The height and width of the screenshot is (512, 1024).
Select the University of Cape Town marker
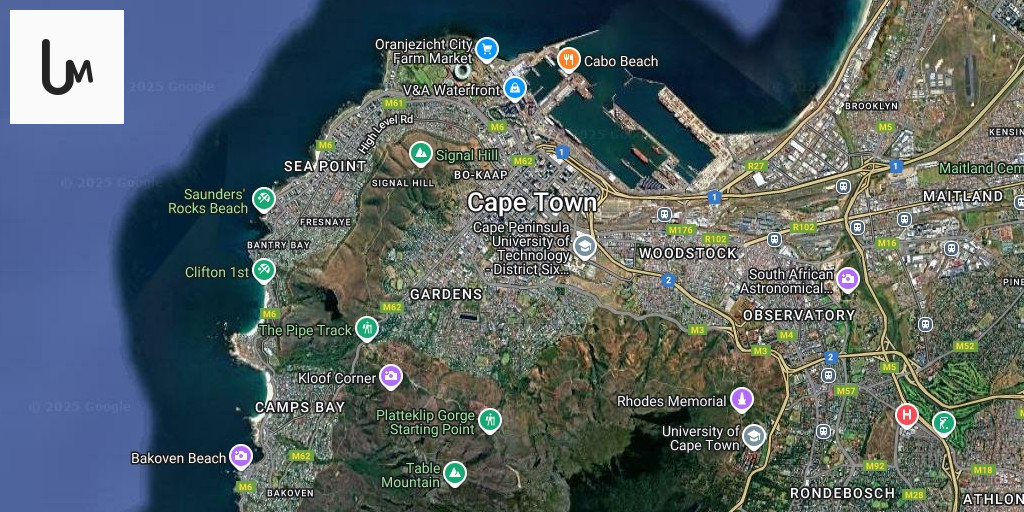753,436
